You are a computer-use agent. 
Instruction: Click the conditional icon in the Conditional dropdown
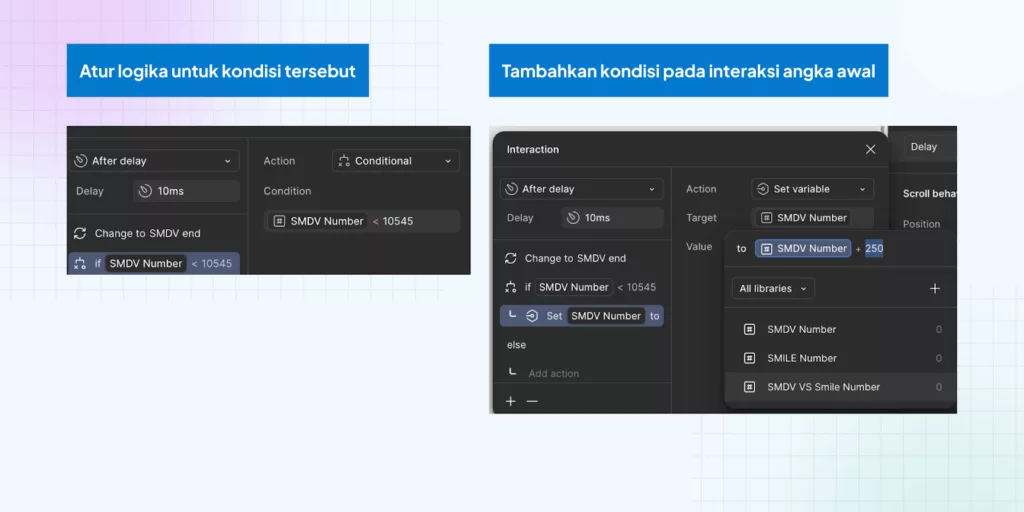click(344, 161)
